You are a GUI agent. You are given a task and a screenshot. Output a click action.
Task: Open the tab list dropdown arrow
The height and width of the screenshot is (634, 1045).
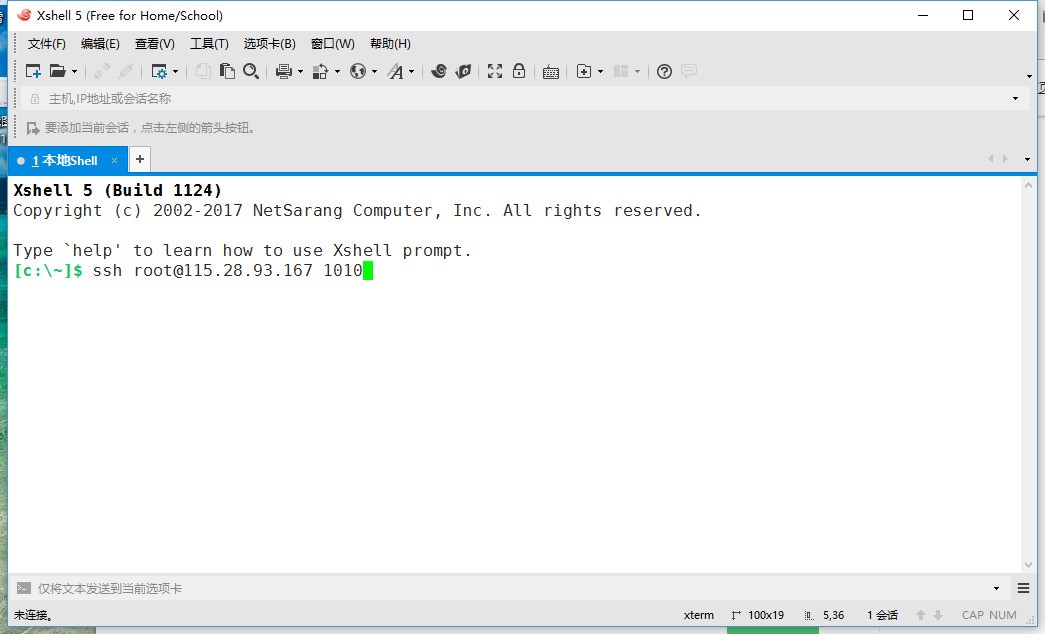point(1027,159)
